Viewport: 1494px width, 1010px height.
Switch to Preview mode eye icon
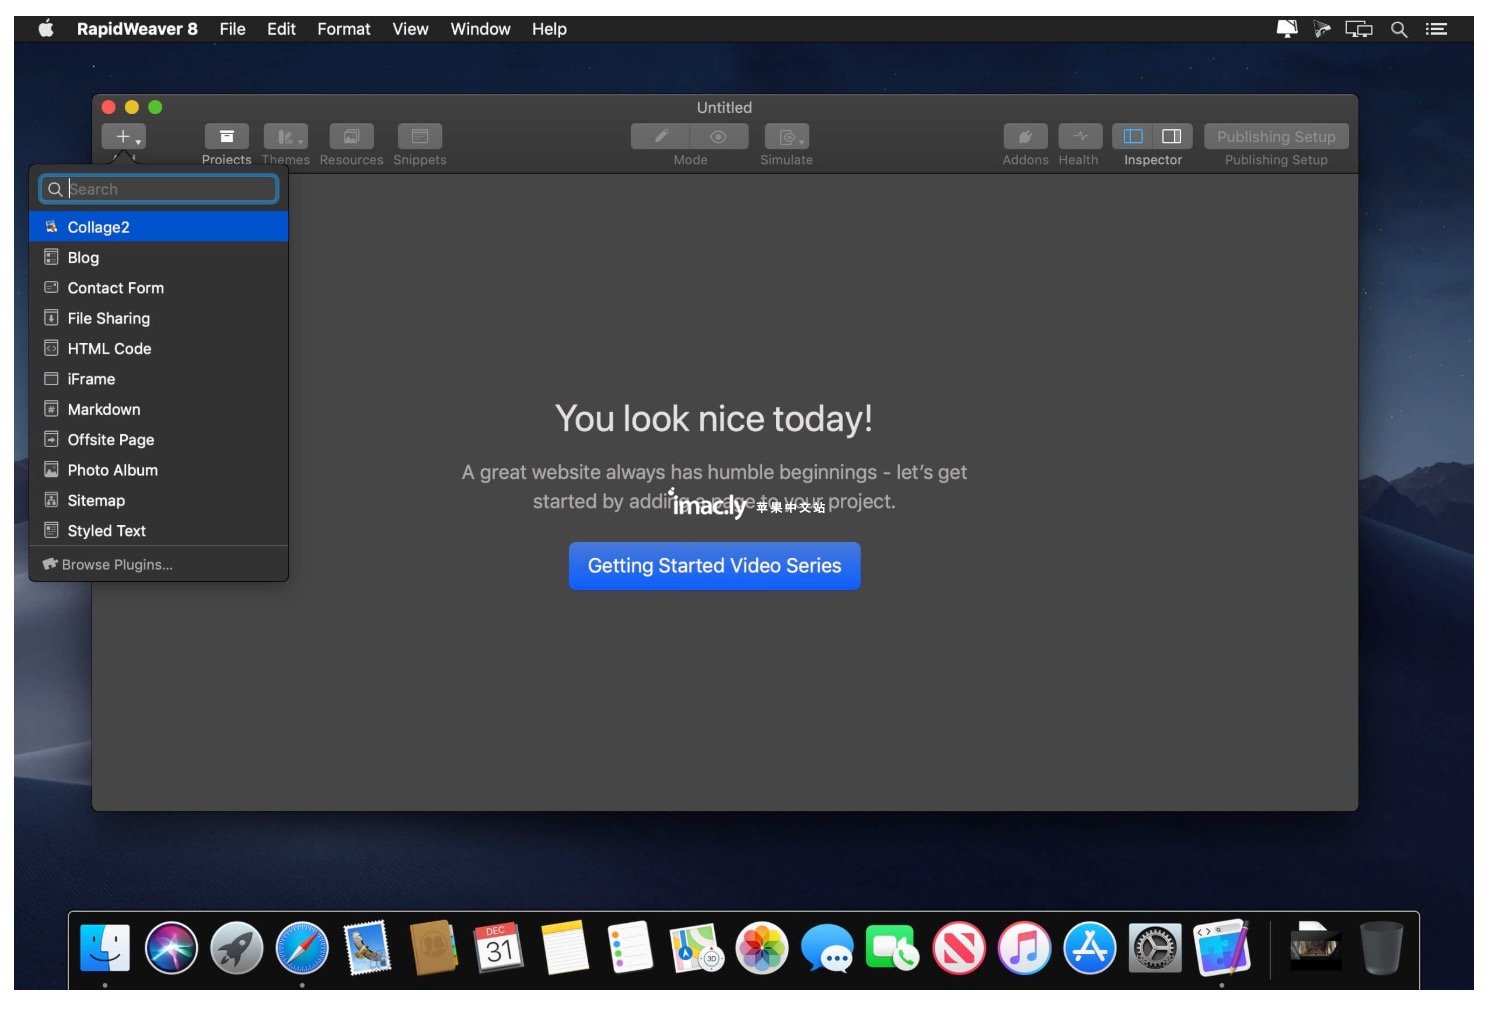pyautogui.click(x=718, y=136)
